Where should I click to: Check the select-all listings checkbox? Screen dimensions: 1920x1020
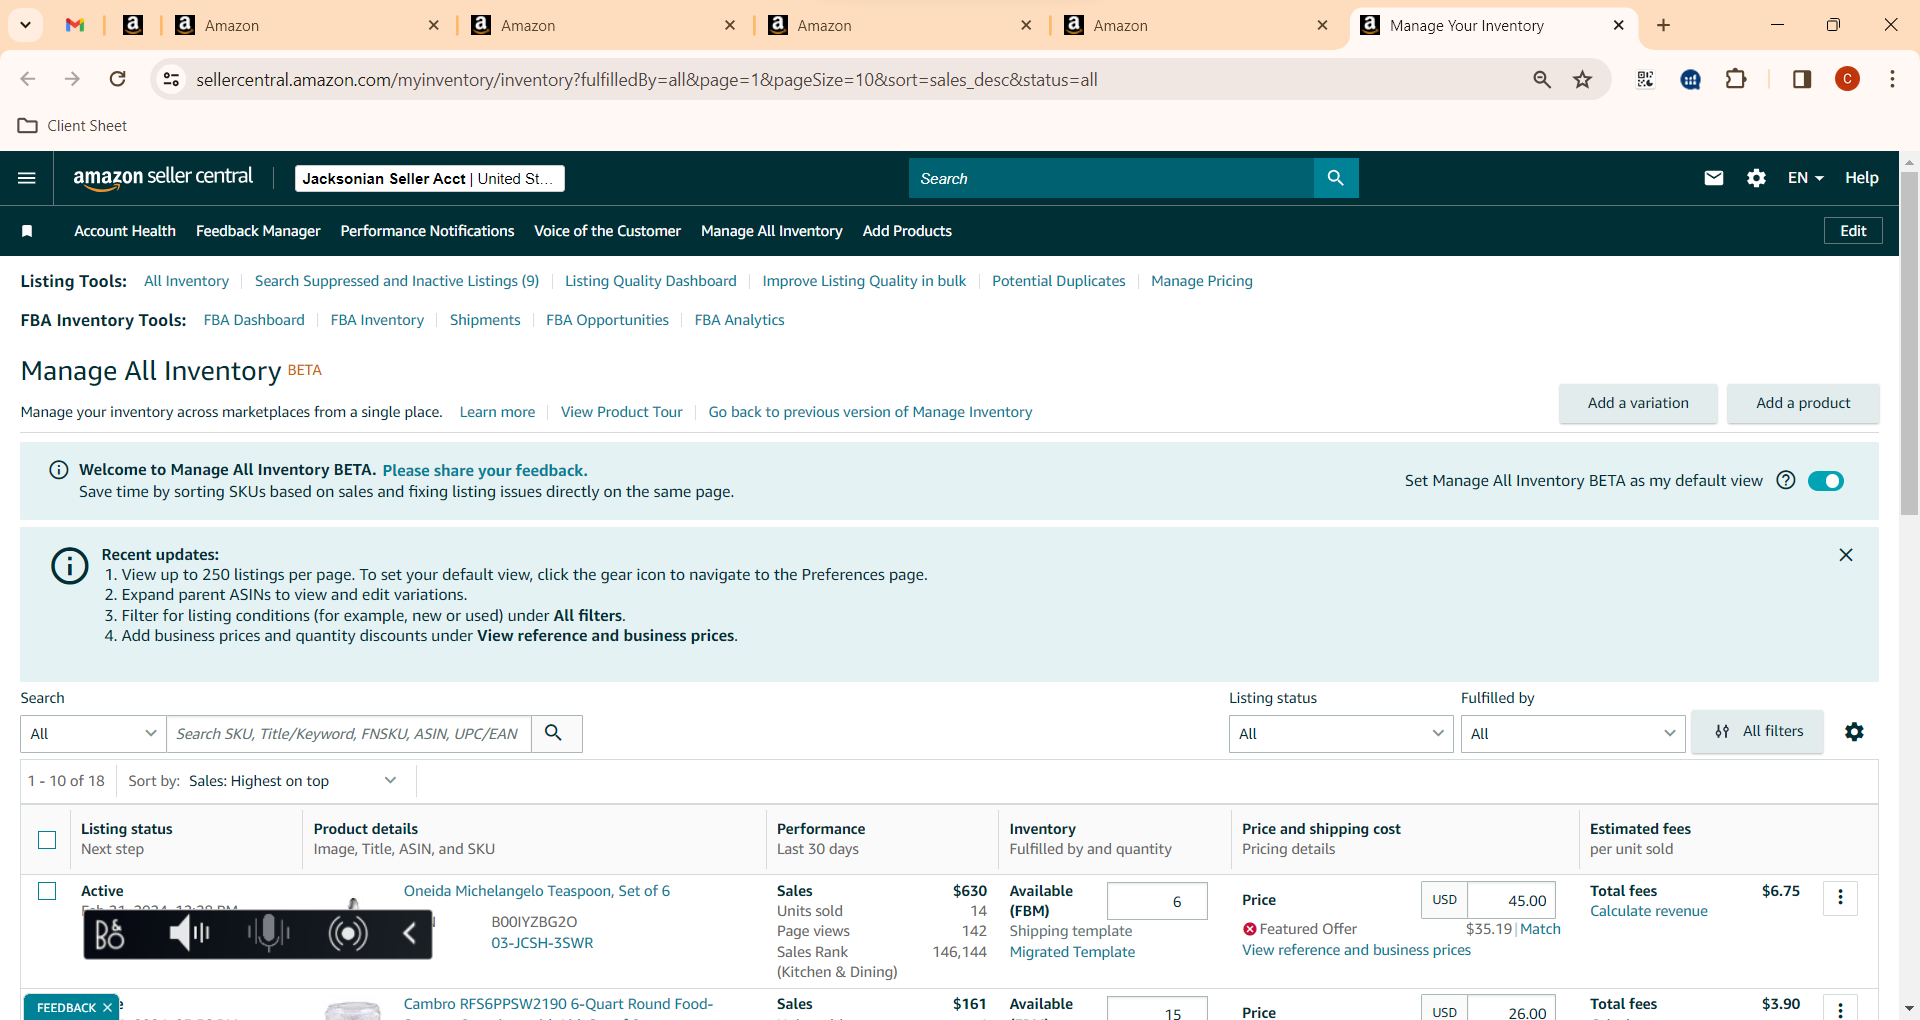(x=47, y=840)
